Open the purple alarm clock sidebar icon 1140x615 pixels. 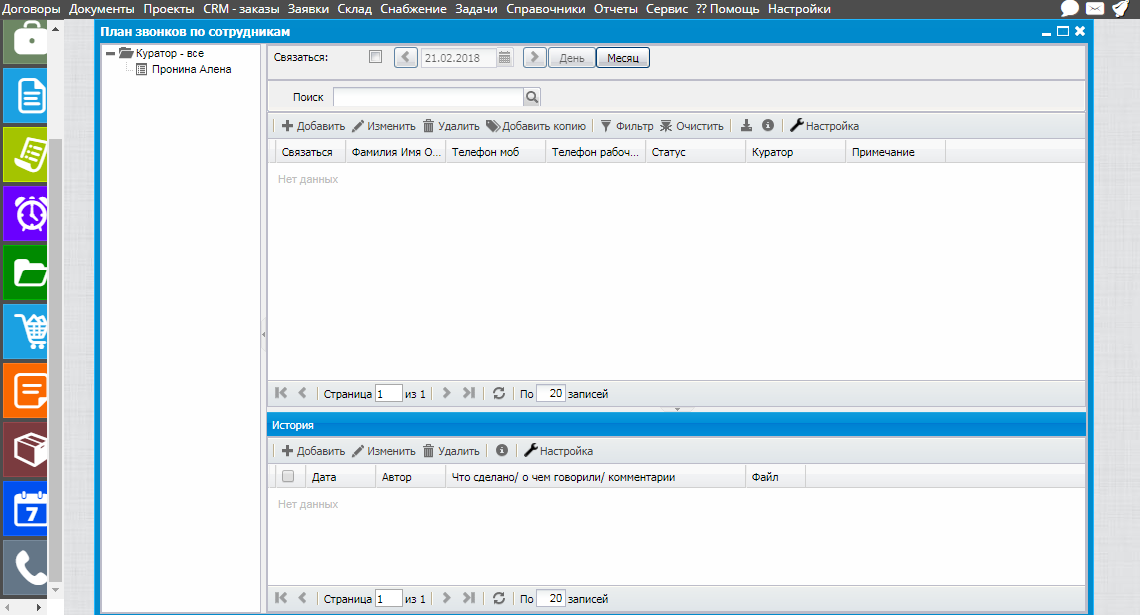click(25, 213)
